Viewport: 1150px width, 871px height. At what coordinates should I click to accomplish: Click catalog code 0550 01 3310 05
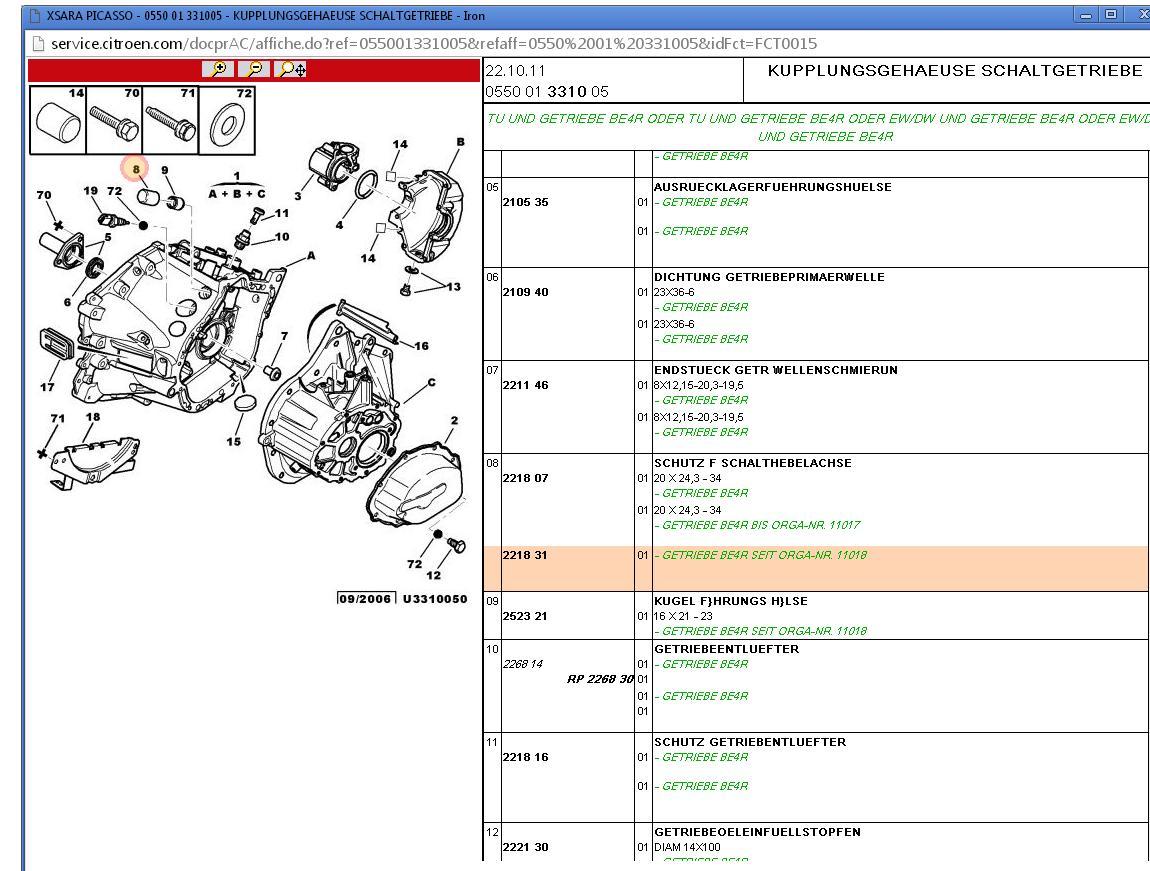coord(546,92)
